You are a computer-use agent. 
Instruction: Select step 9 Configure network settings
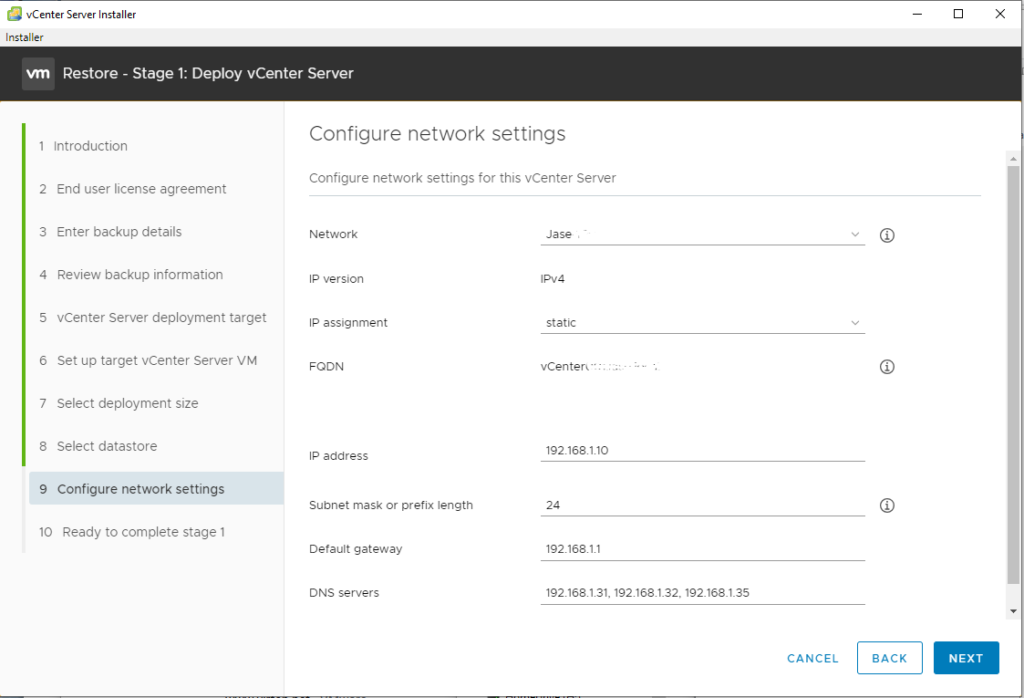[157, 488]
